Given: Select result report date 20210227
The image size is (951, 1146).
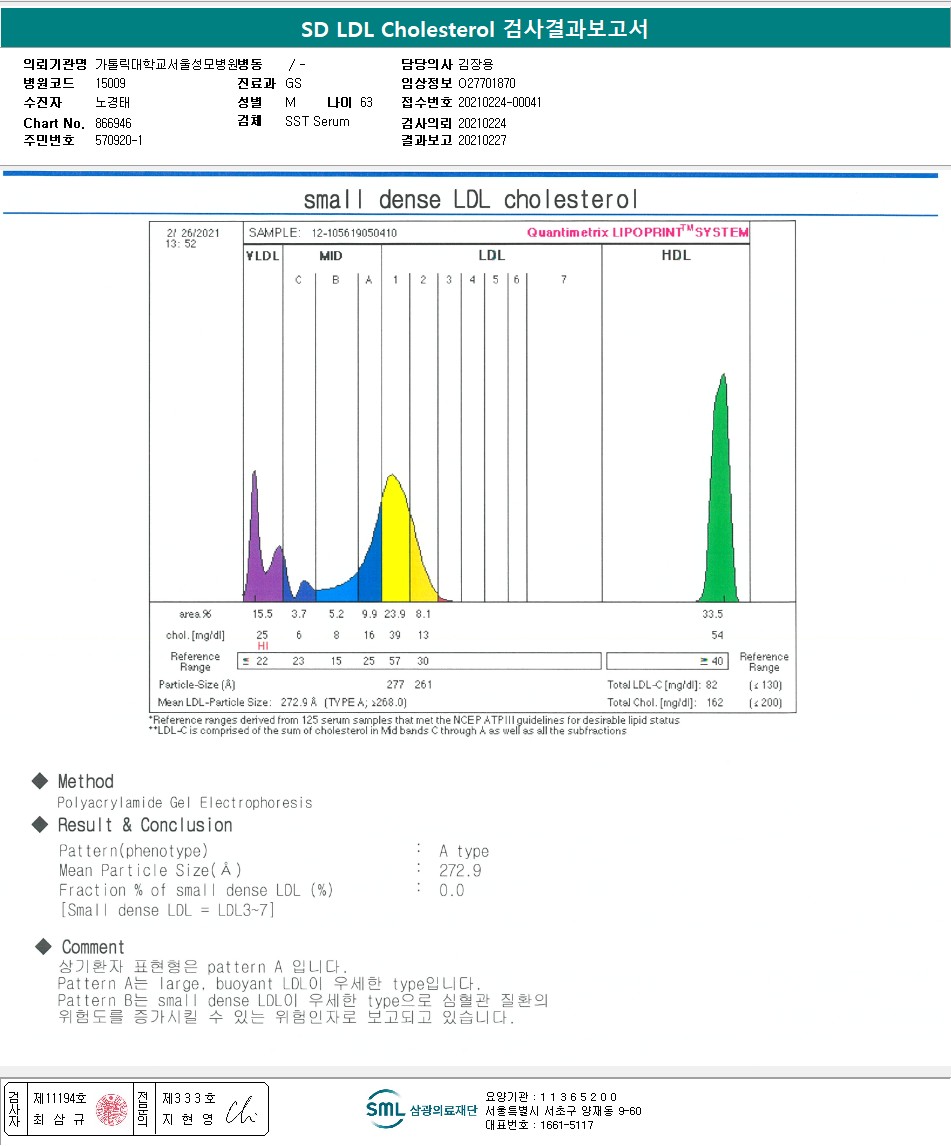Looking at the screenshot, I should [482, 140].
